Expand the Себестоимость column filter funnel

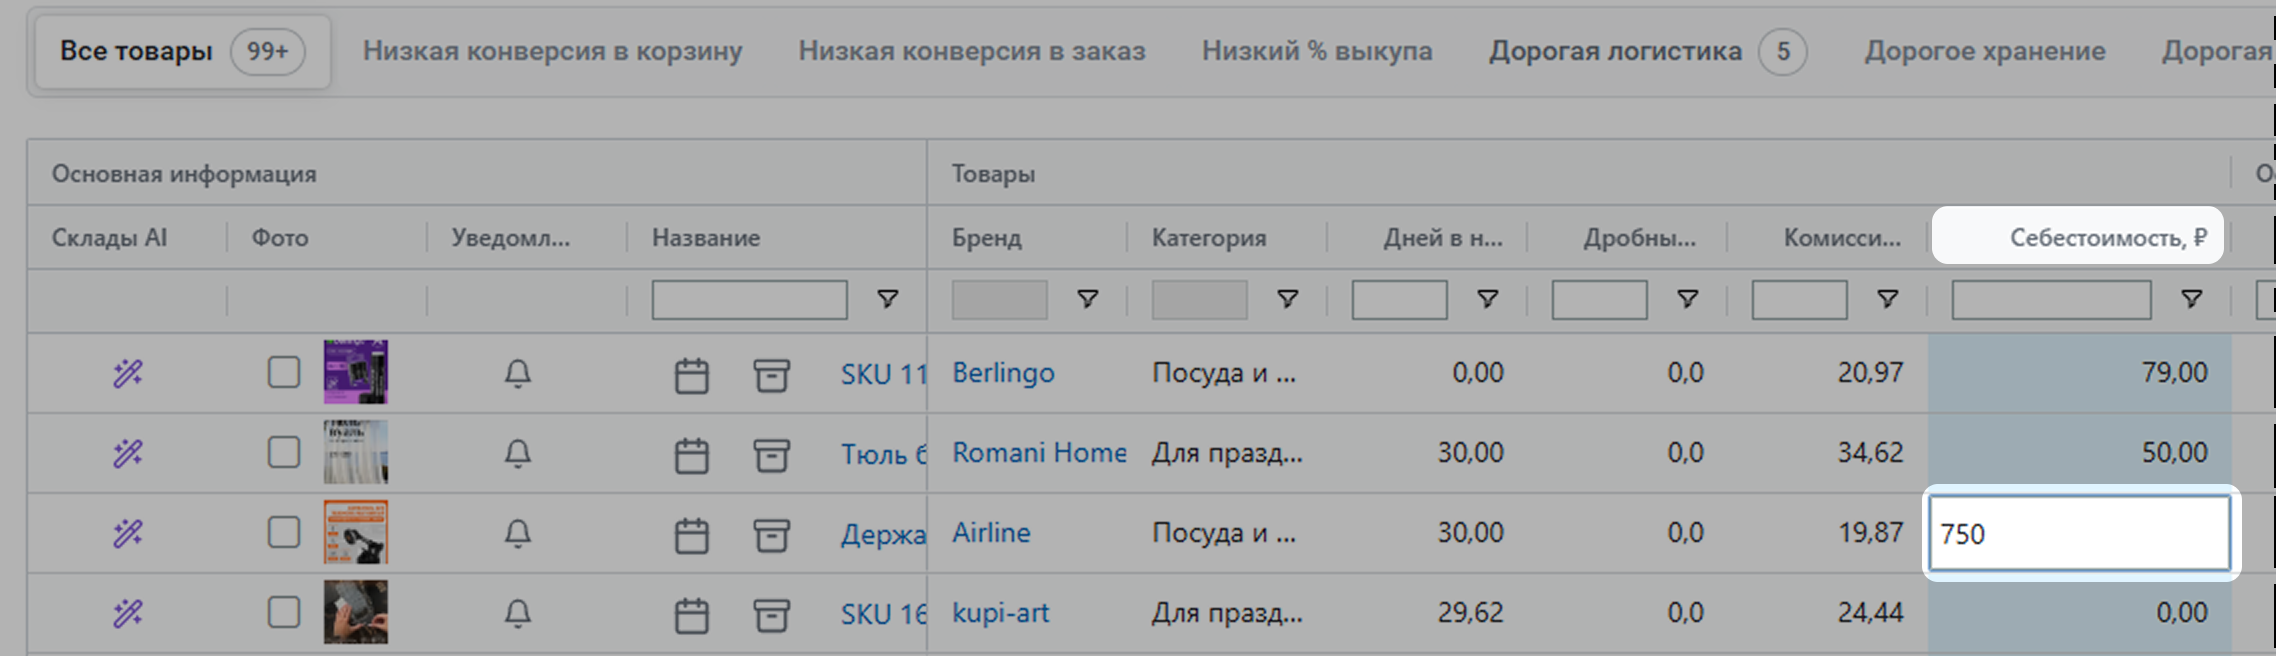point(2191,299)
